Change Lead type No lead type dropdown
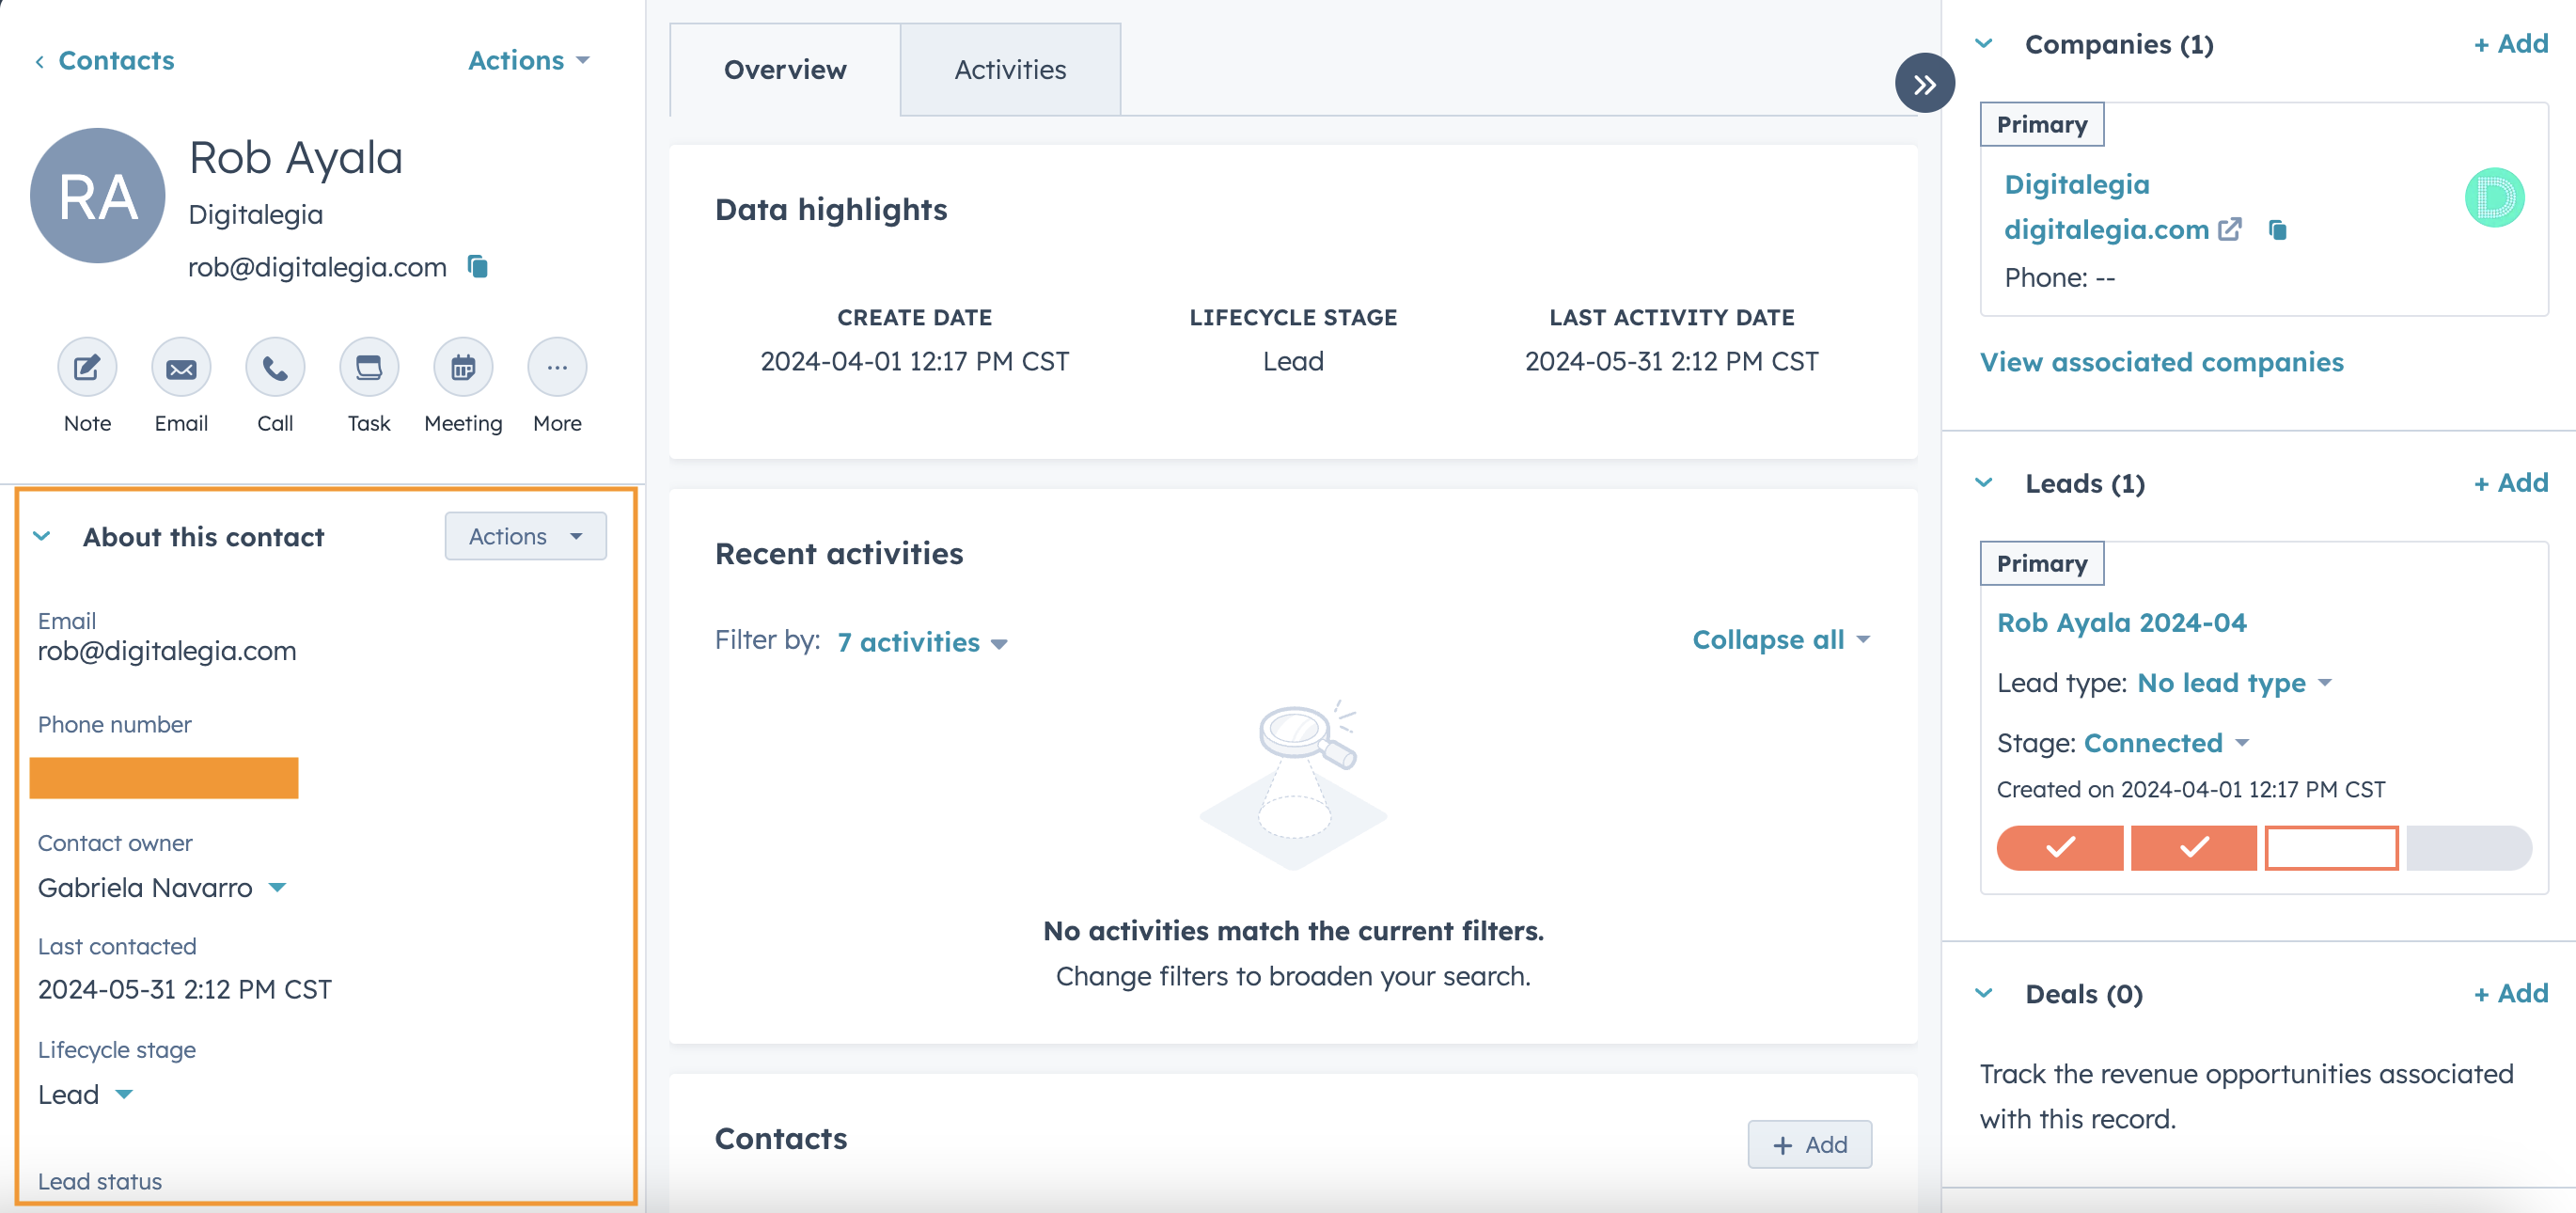 point(2234,683)
